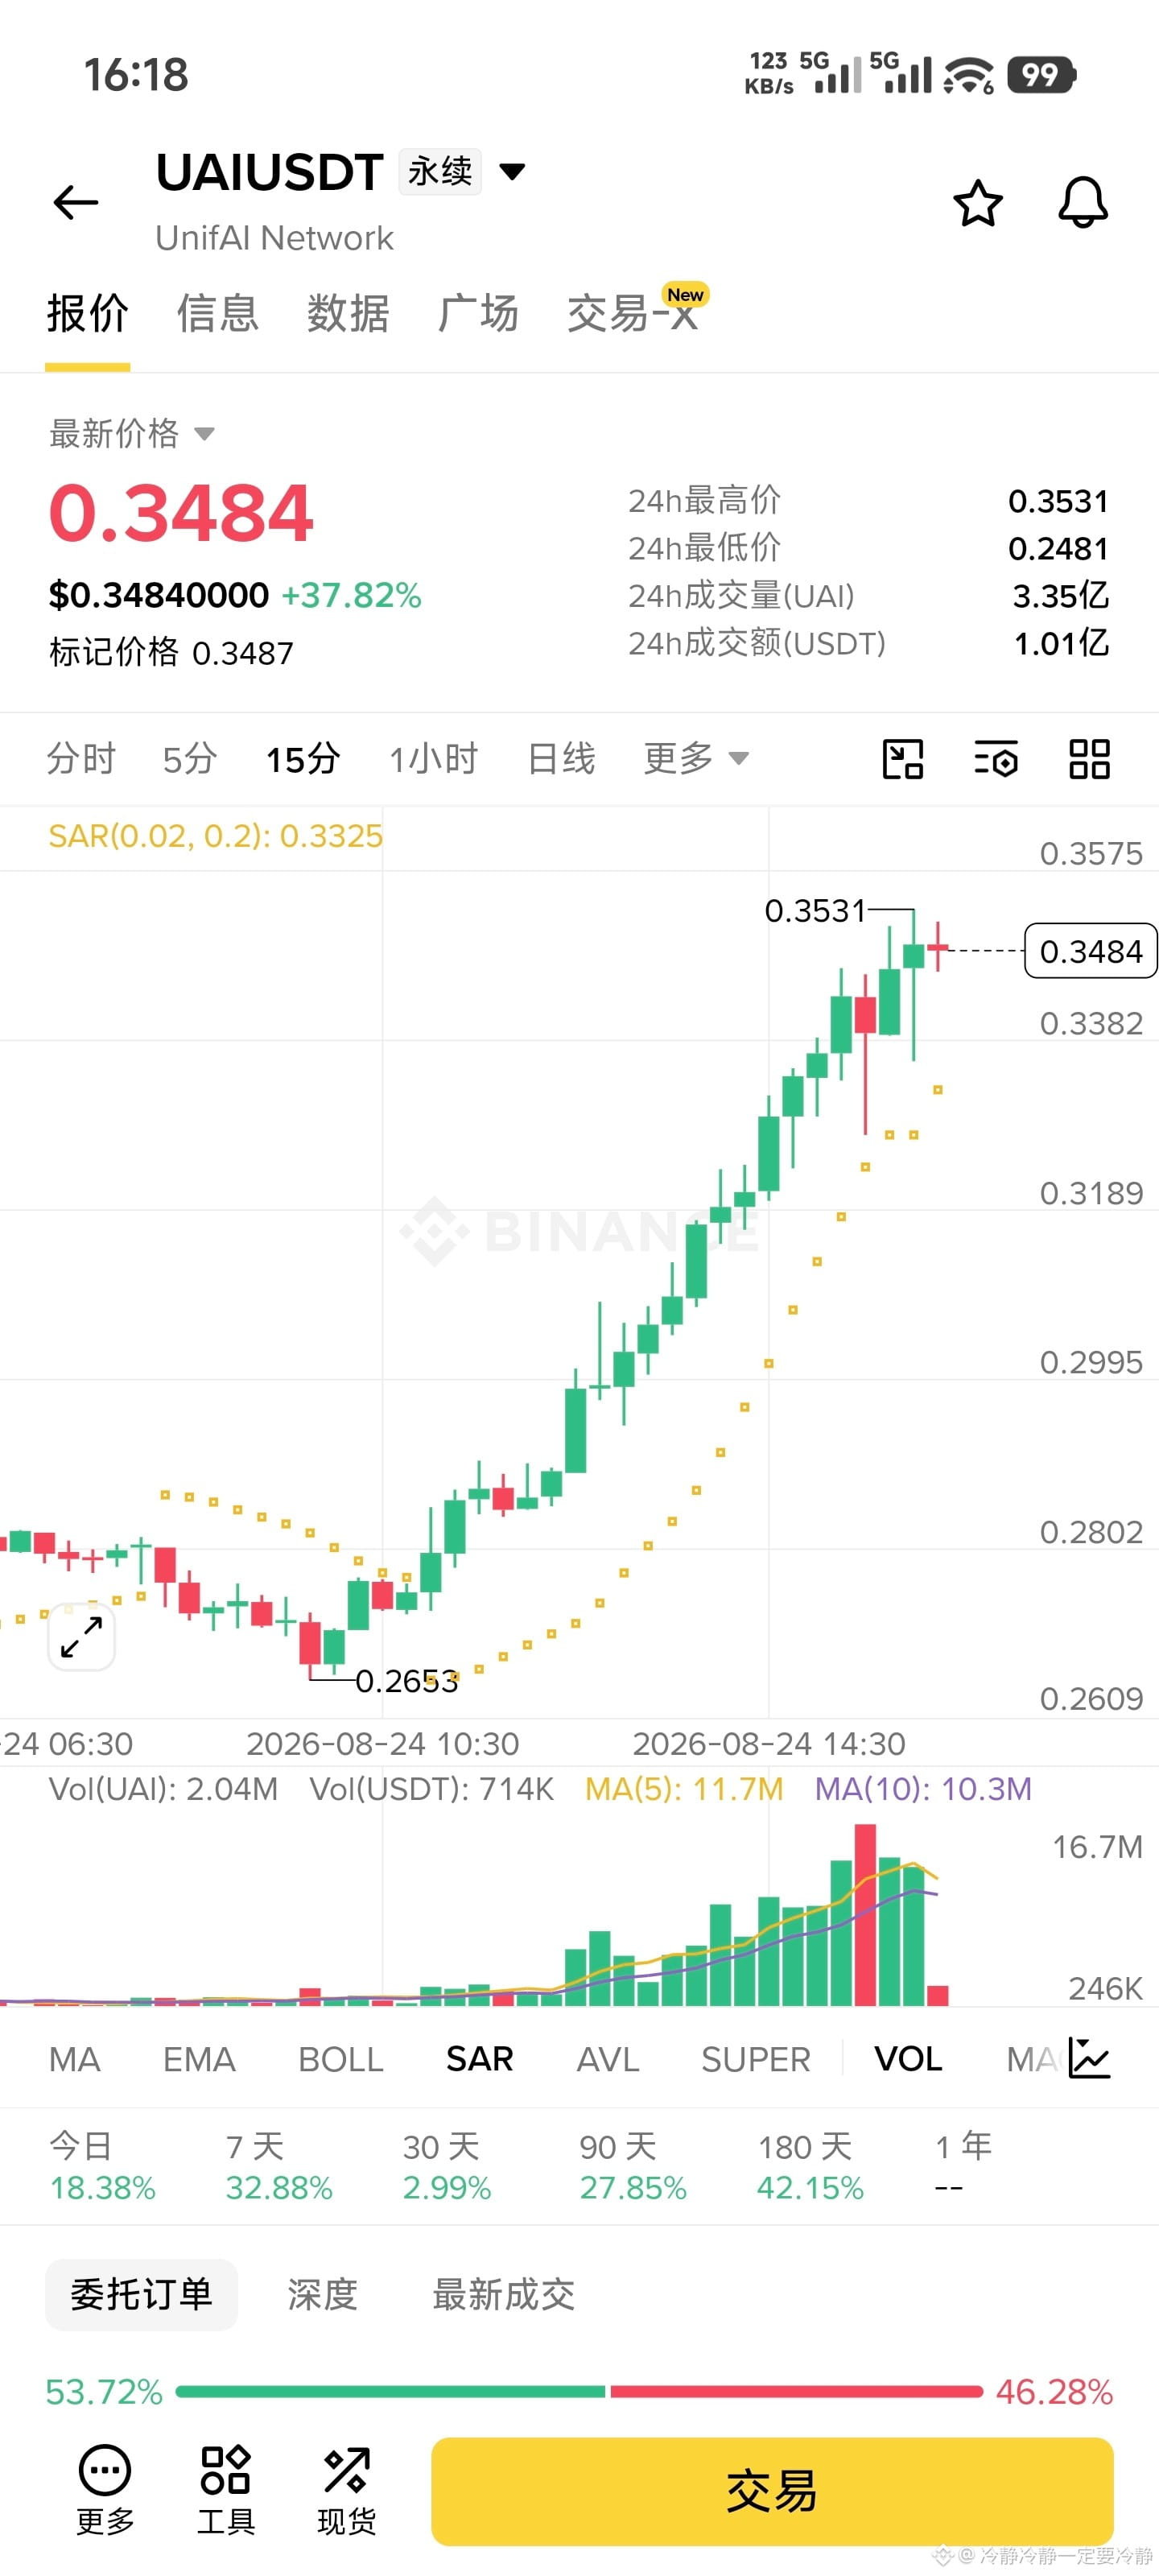Tap the 7 天 32.88% performance value
This screenshot has height=2576, width=1159.
(x=279, y=2188)
